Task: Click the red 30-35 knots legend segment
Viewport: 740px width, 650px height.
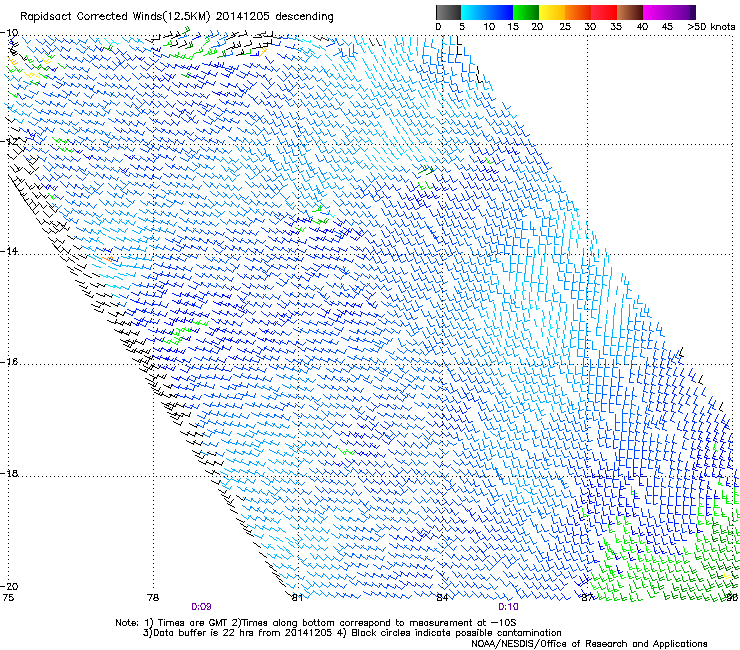Action: click(x=604, y=12)
